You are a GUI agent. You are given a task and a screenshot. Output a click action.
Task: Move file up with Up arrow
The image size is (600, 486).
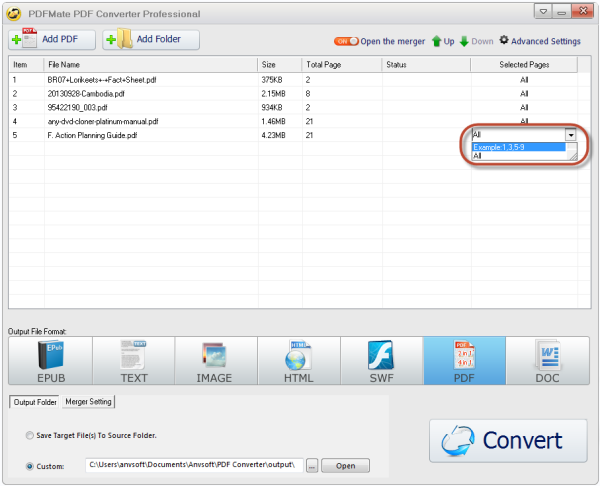443,41
